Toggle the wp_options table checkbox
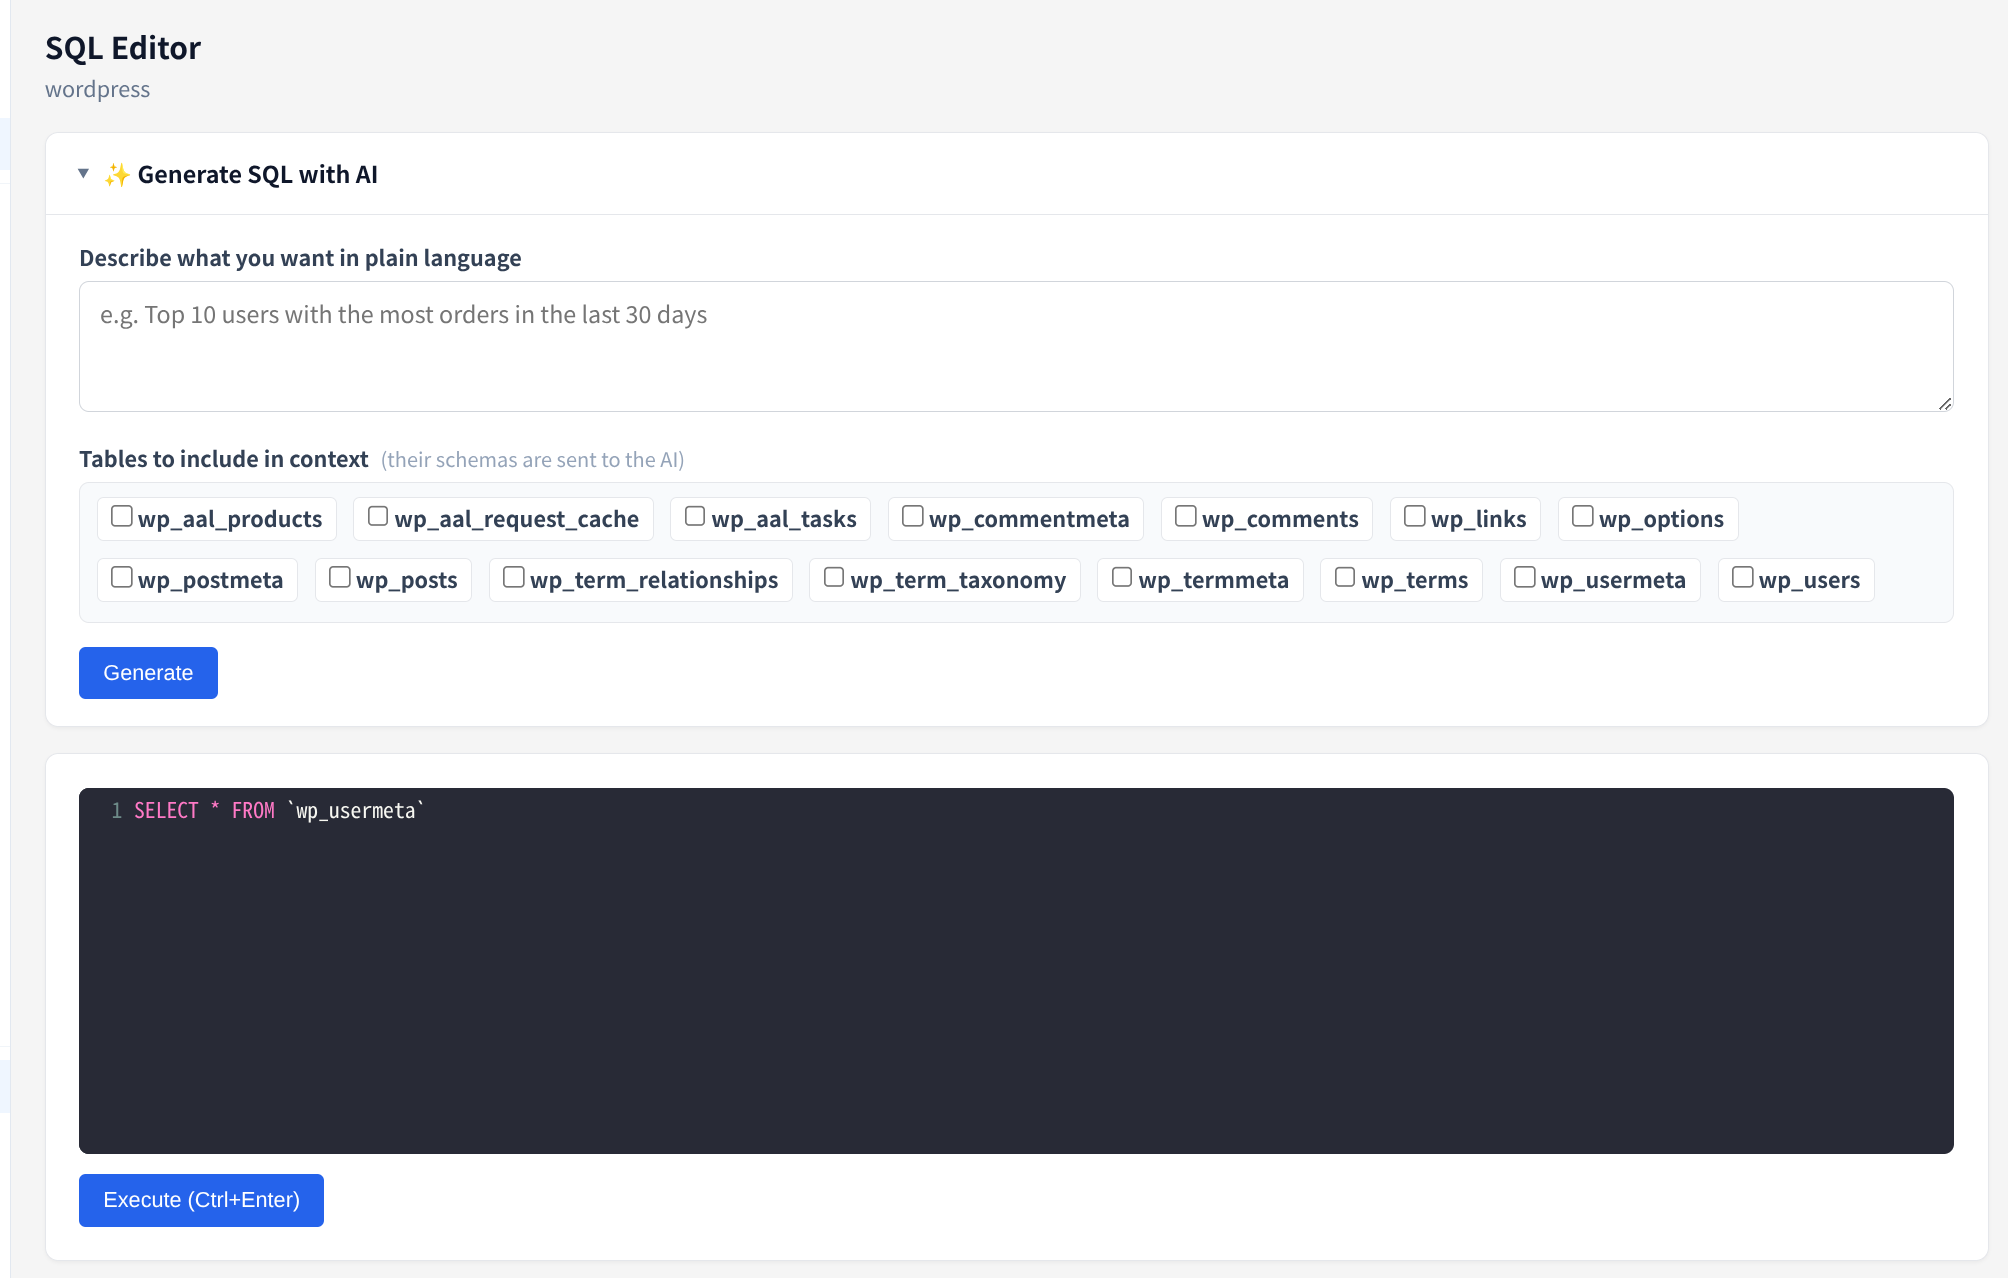Screen dimensions: 2008x1278 pyautogui.click(x=1582, y=515)
